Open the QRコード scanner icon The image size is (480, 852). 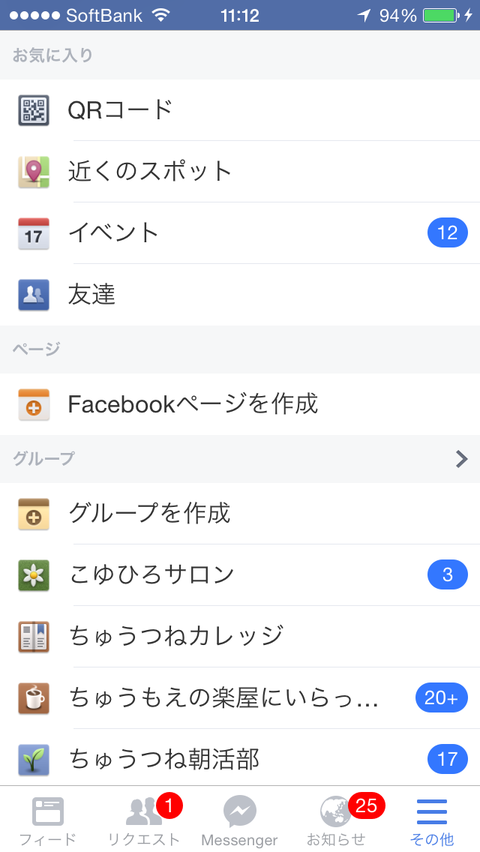click(x=34, y=110)
